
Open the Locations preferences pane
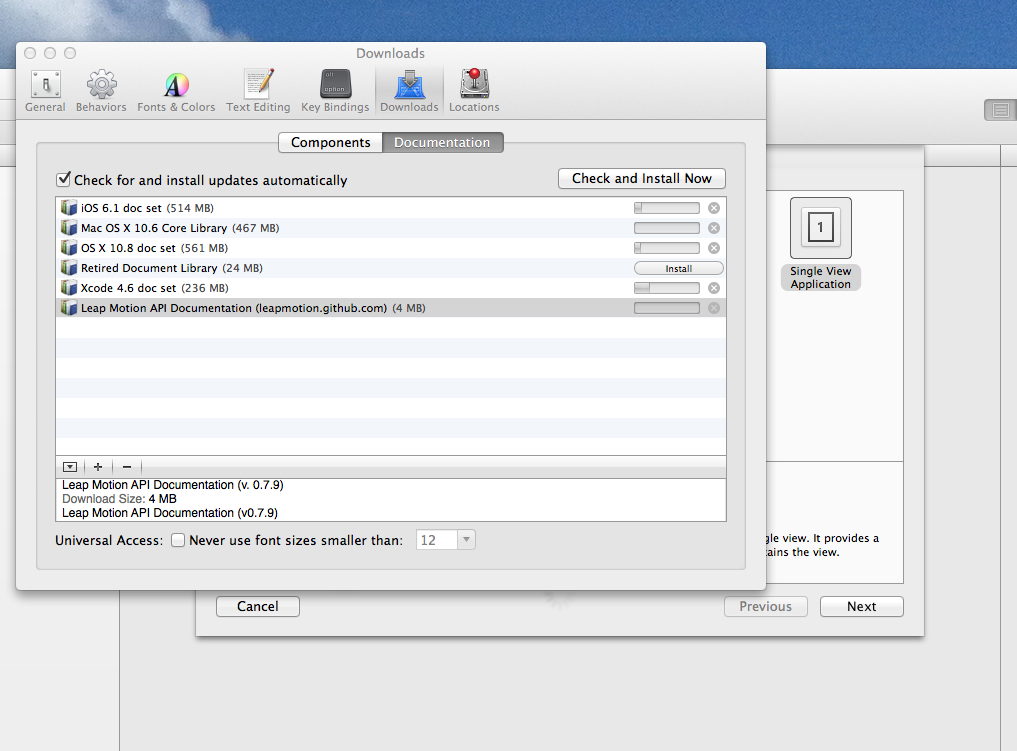point(474,91)
